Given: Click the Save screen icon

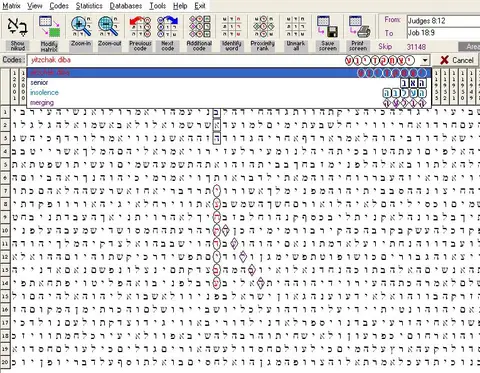Looking at the screenshot, I should (327, 26).
